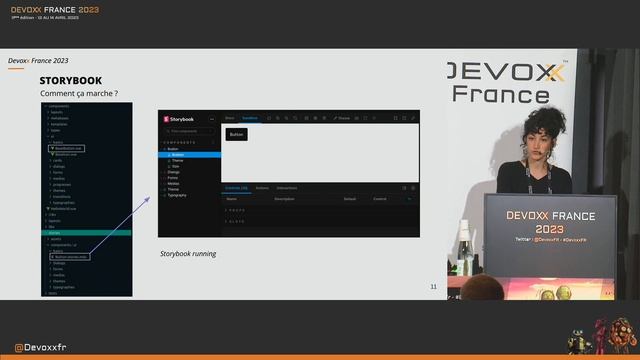Collapse the Button component group in Storybook
Viewport: 640px width, 360px height.
[173, 149]
